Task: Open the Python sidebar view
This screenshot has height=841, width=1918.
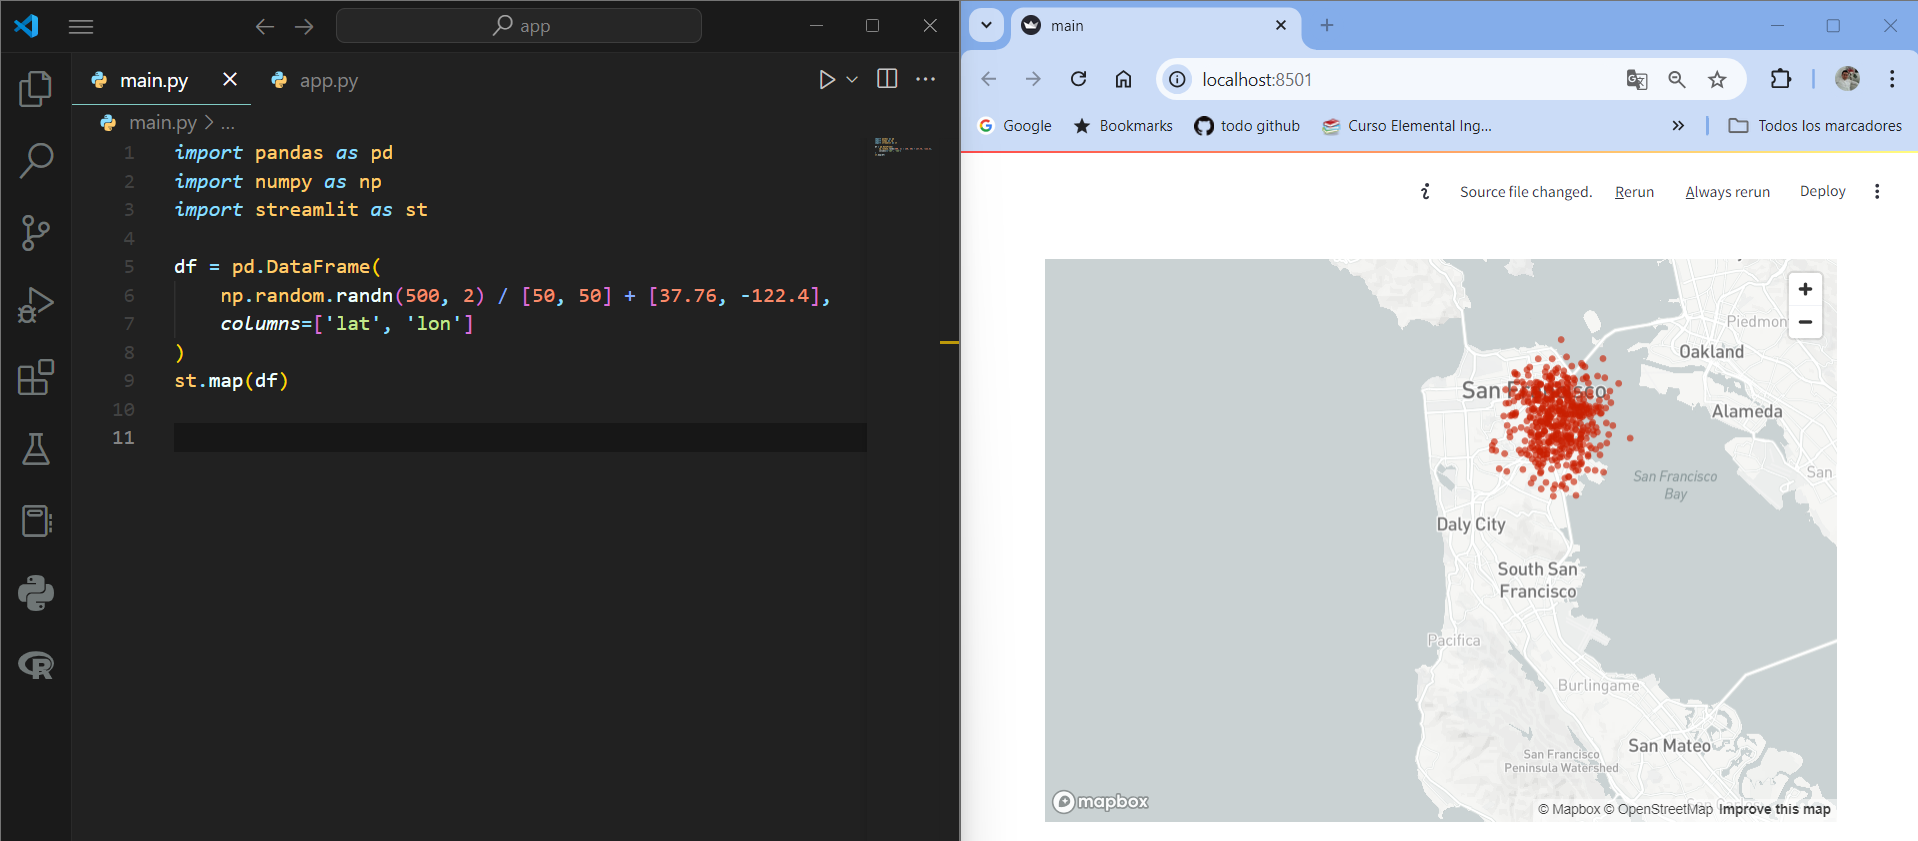Action: pyautogui.click(x=35, y=593)
